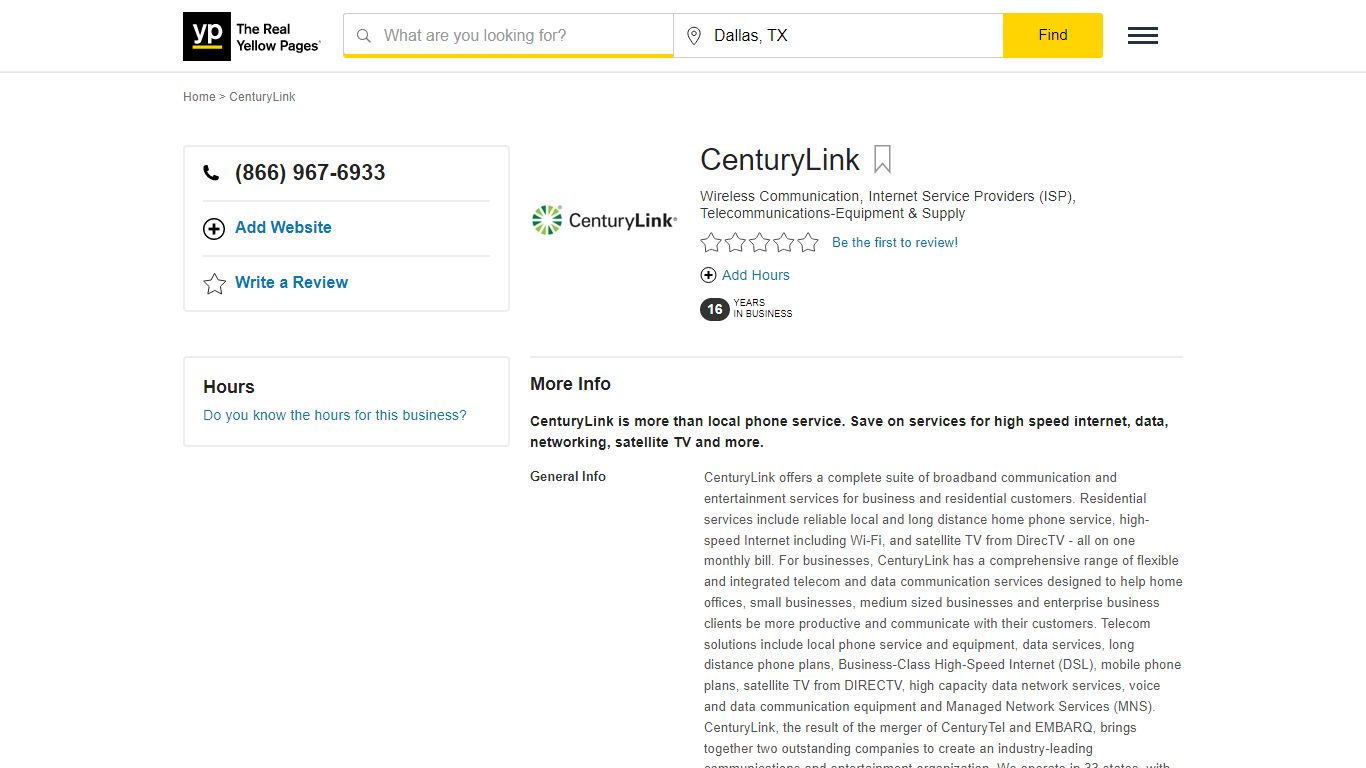Click 'Internet Service Providers (ISP)' category text
This screenshot has width=1366, height=768.
point(970,196)
